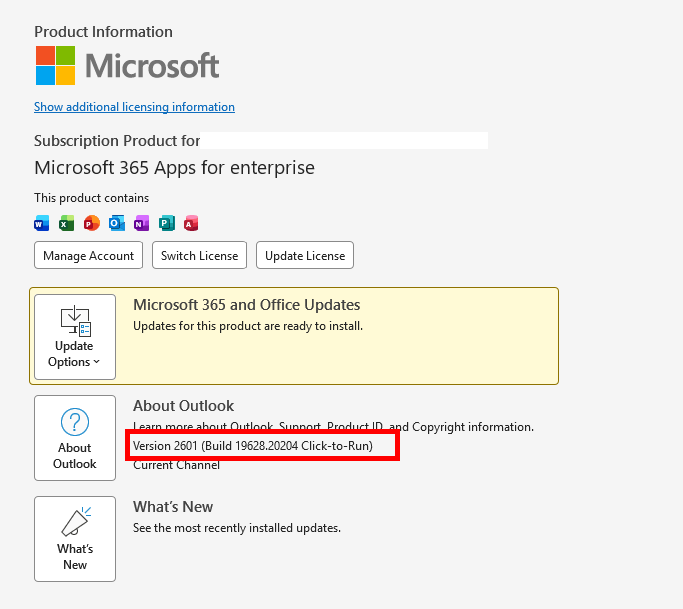
Task: Click the What's New button
Action: pyautogui.click(x=75, y=539)
